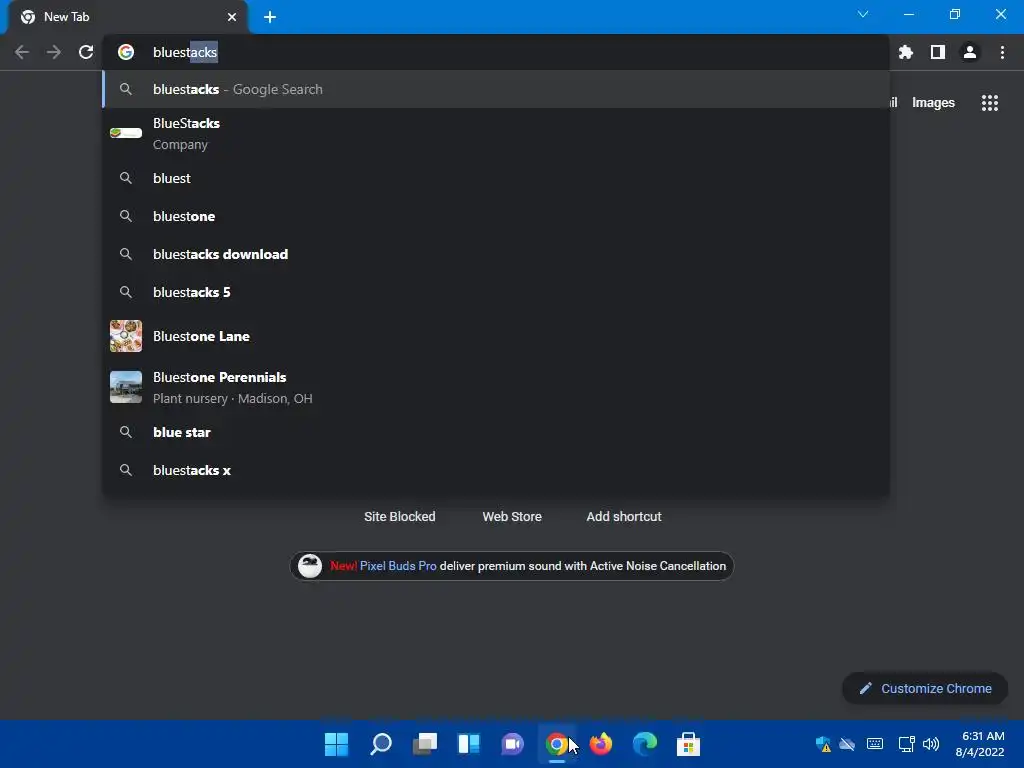Open the Chat app in taskbar
This screenshot has width=1024, height=768.
513,744
